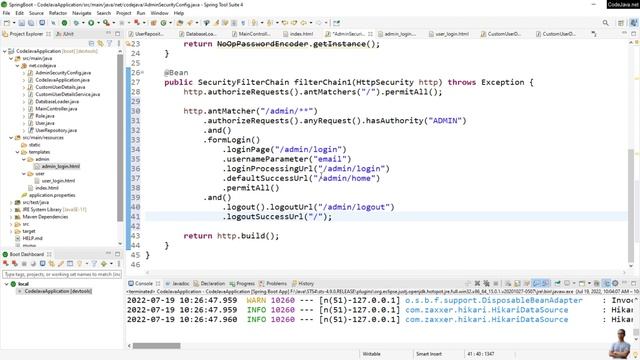Click the Save All icon
Viewport: 640px width, 360px height.
pyautogui.click(x=31, y=23)
